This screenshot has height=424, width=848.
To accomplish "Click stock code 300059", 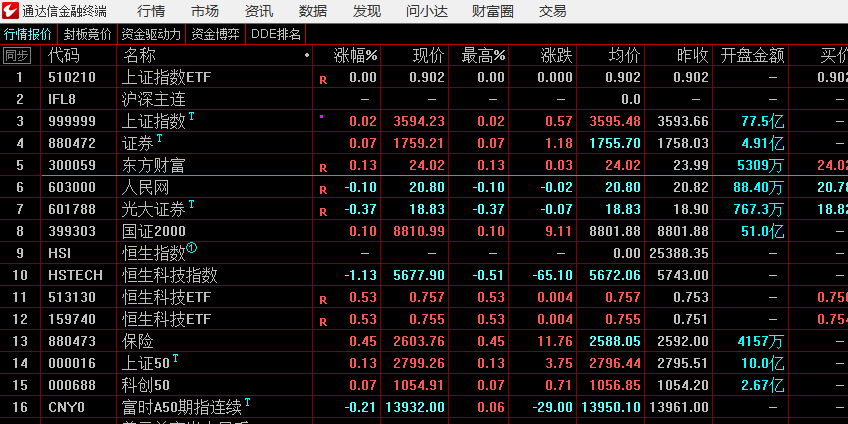I will point(72,165).
